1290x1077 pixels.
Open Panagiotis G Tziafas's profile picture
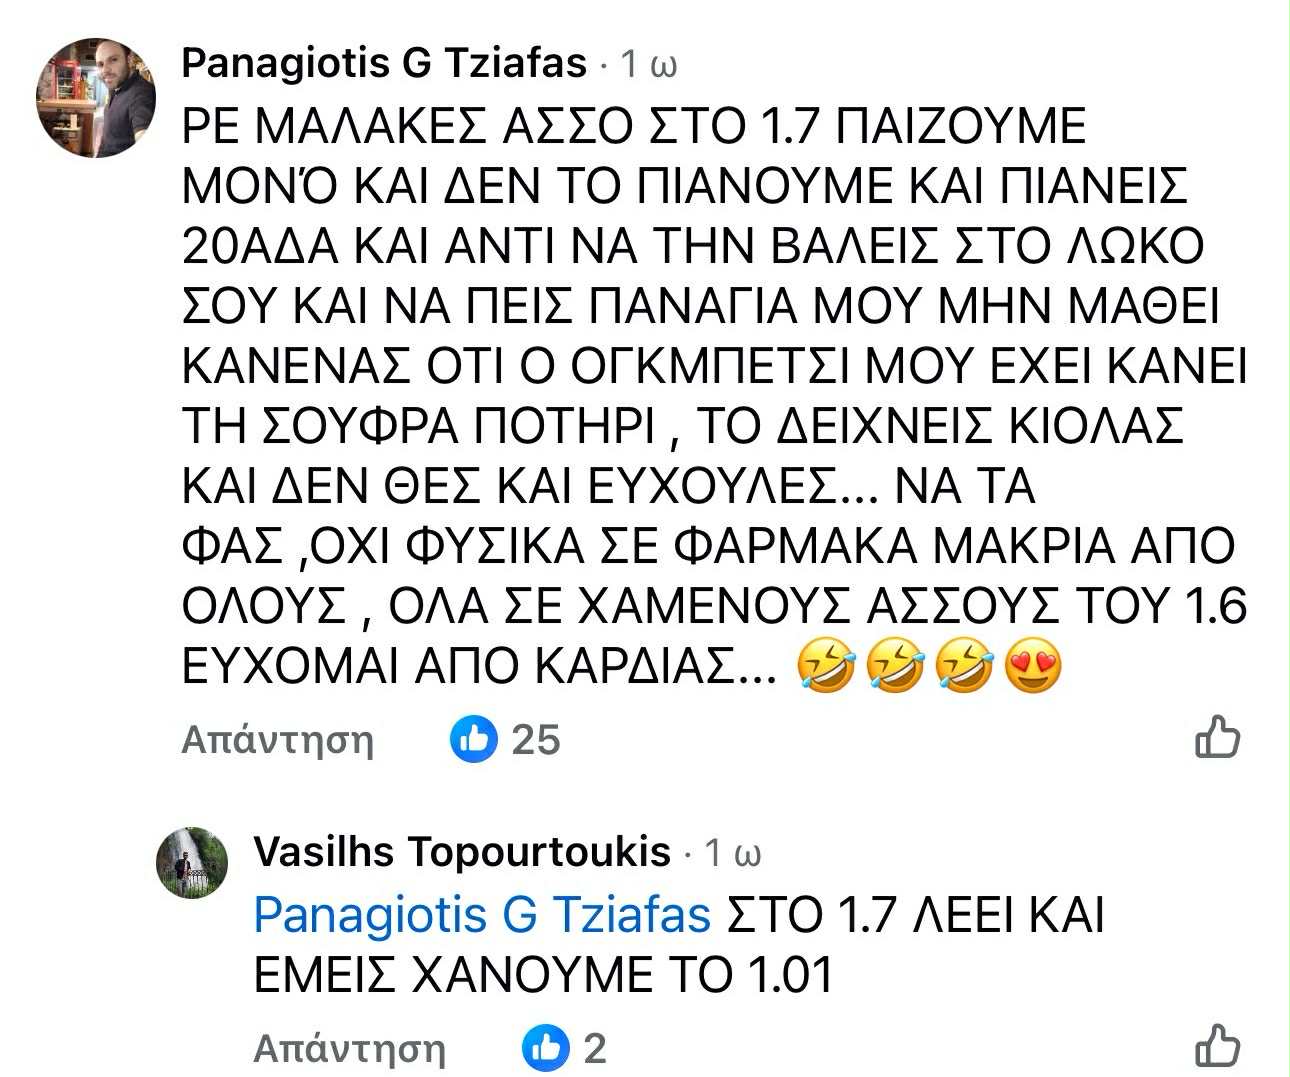pyautogui.click(x=96, y=98)
